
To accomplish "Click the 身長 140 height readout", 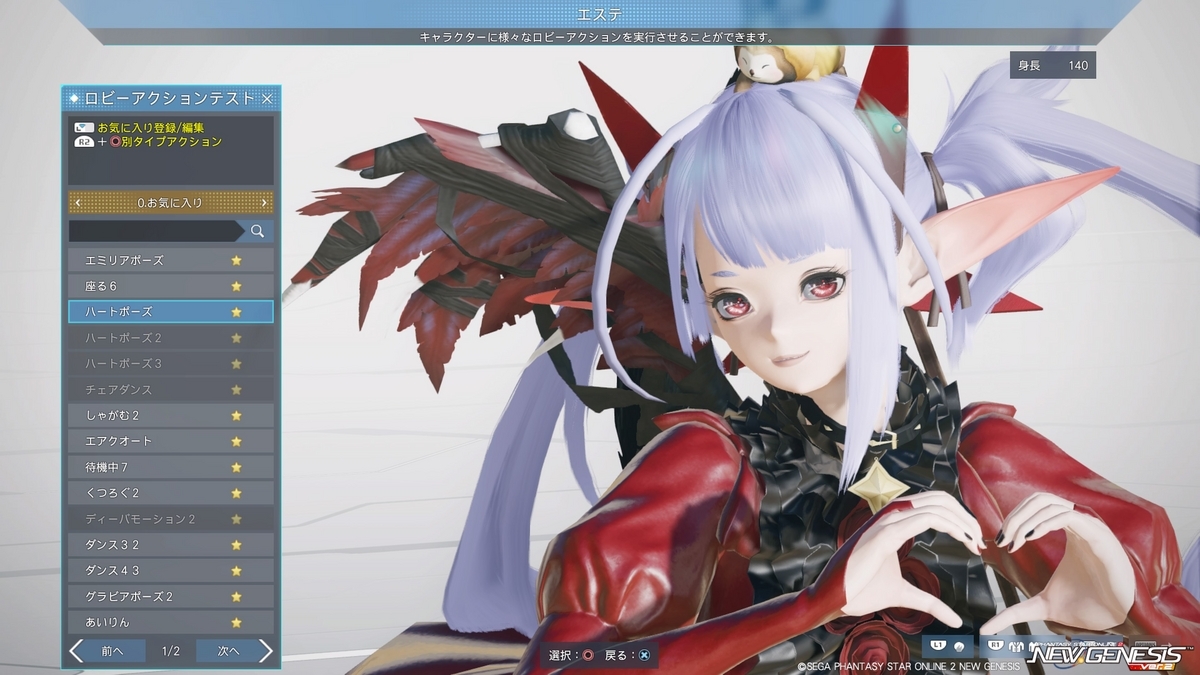I will (1053, 65).
